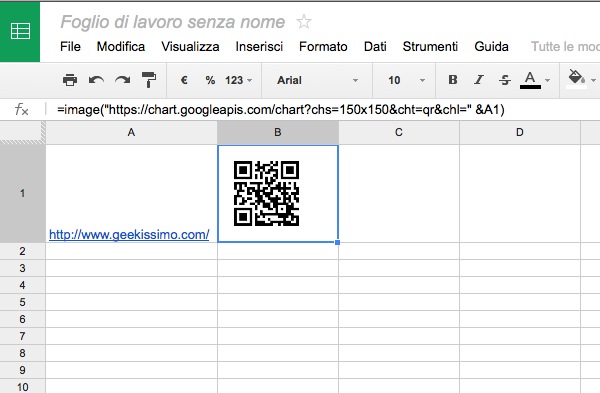Open the Modifica menu

[121, 46]
